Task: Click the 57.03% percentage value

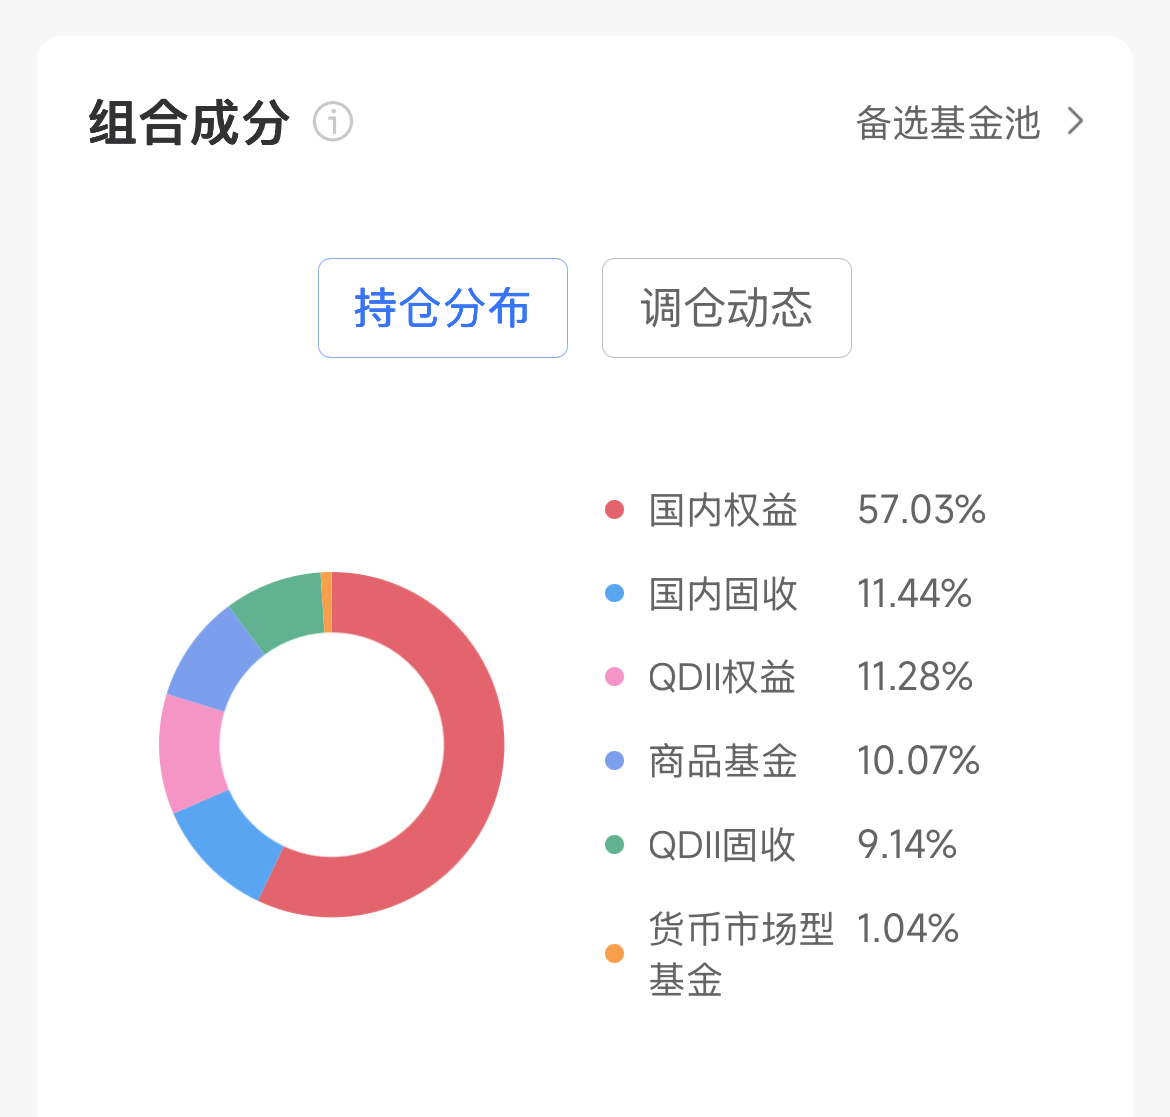Action: coord(921,510)
